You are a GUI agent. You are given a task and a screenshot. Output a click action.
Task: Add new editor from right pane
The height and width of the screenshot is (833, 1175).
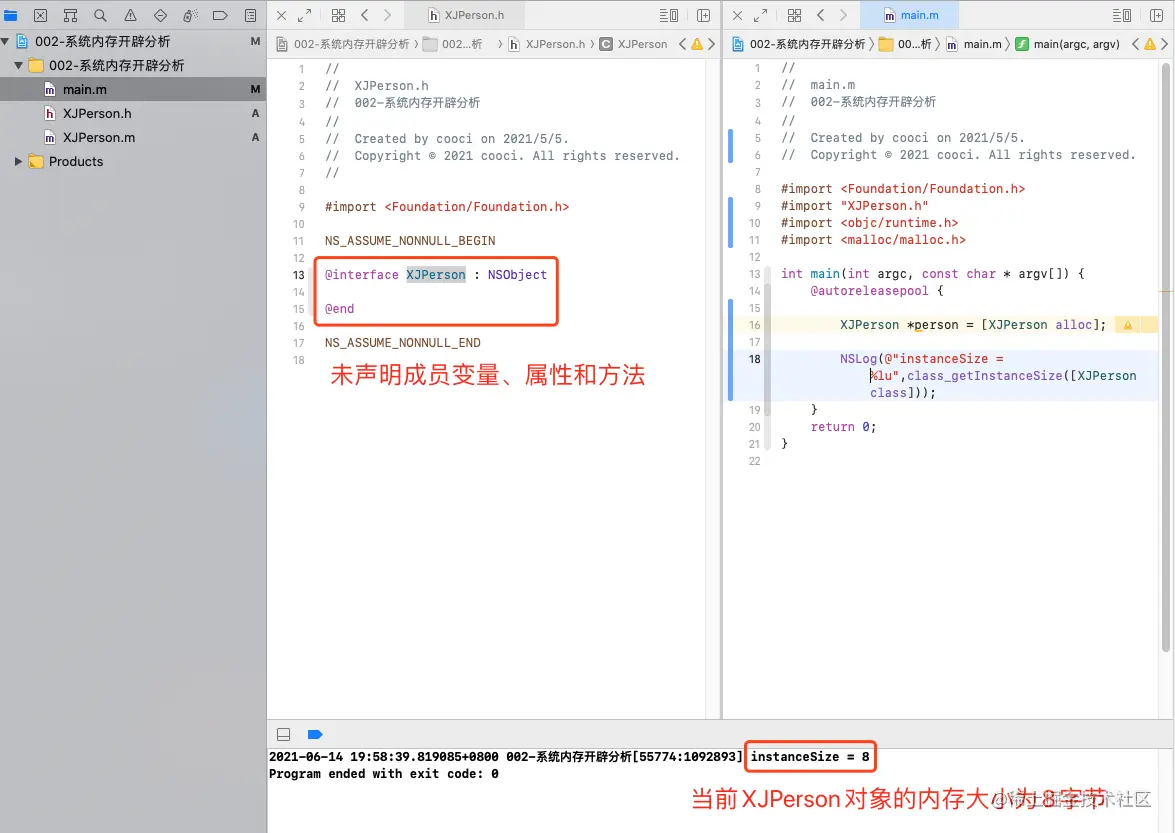click(x=1157, y=15)
